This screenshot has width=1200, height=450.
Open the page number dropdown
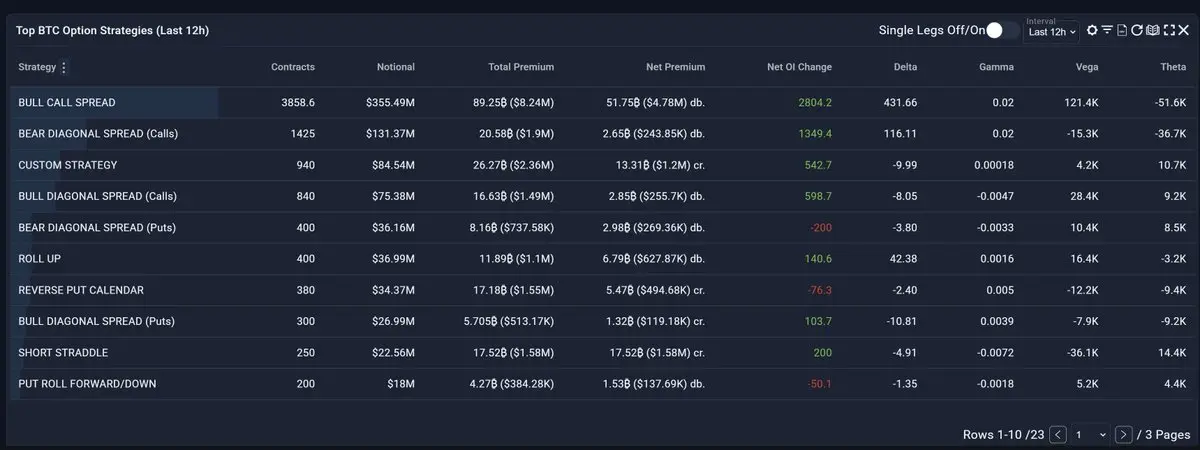[1090, 435]
